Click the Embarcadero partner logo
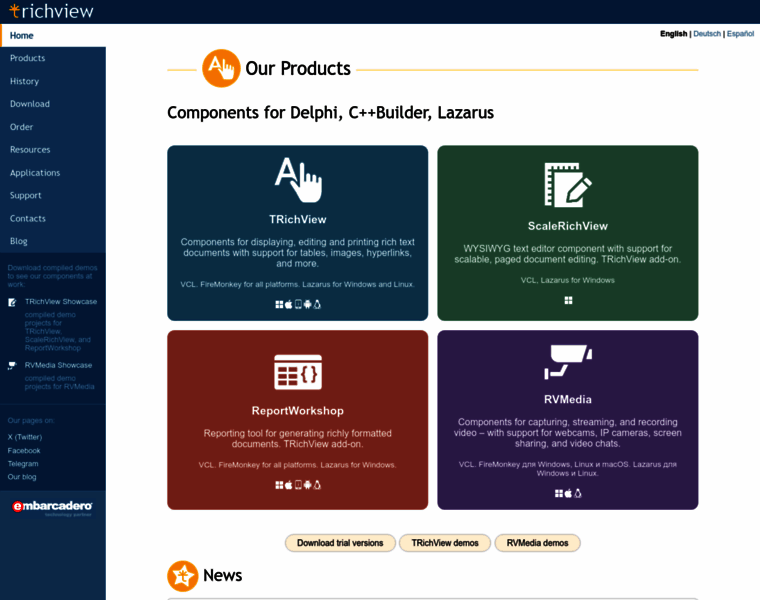This screenshot has height=600, width=760. pos(52,508)
